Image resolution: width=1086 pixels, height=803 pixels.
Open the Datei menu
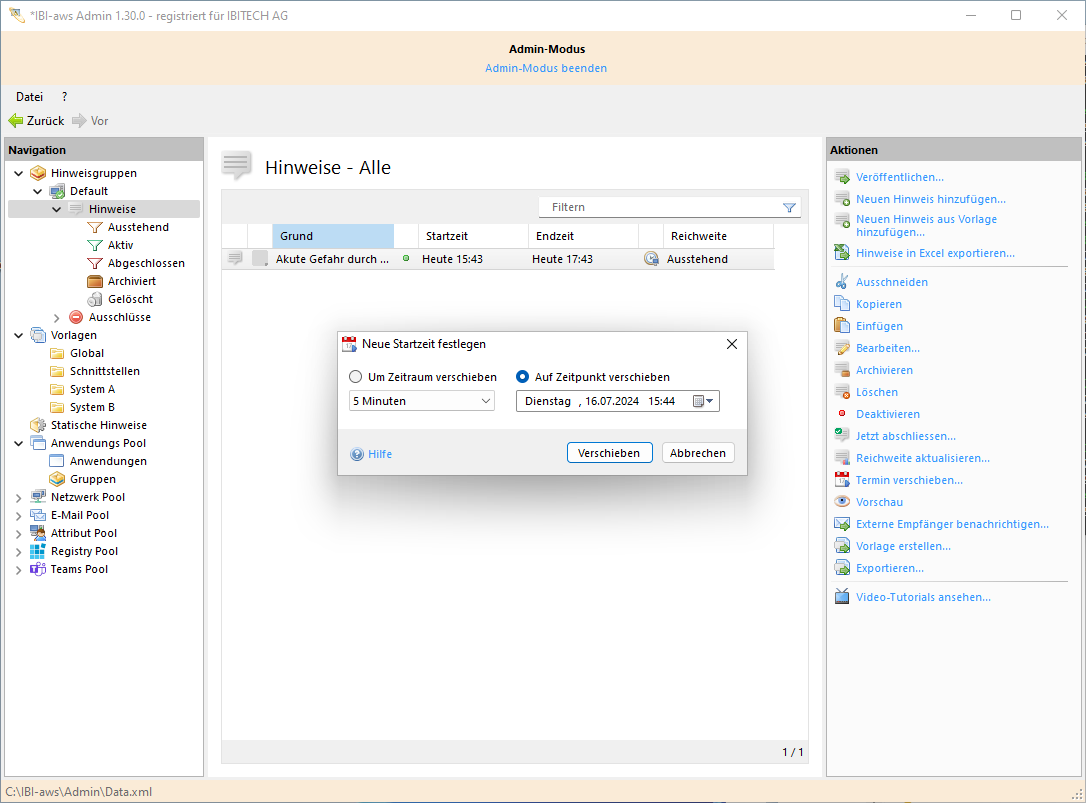(29, 97)
